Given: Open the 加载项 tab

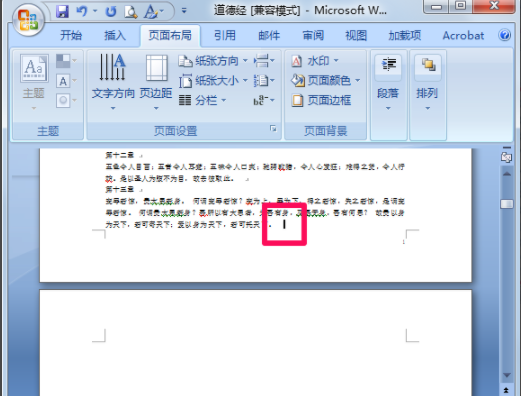Looking at the screenshot, I should 405,35.
